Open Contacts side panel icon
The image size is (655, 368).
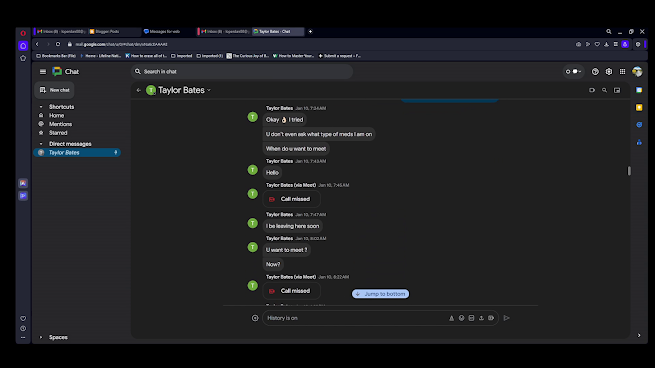point(639,142)
